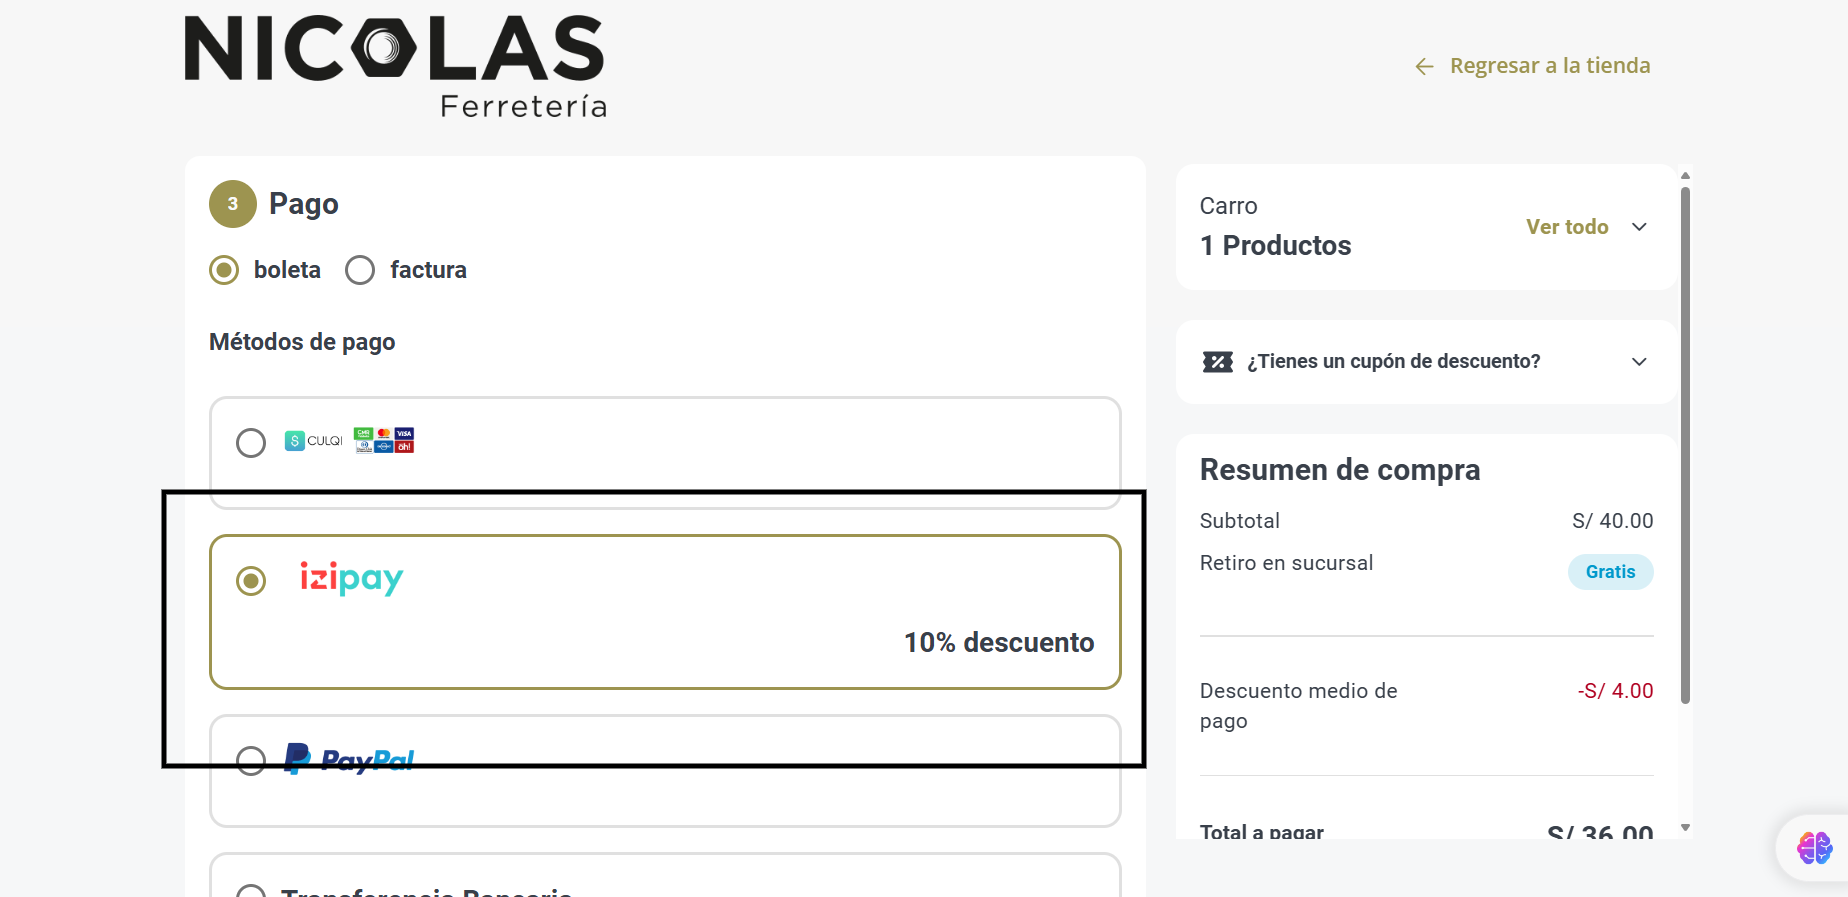1848x897 pixels.
Task: Click the summary panel scrollbar
Action: [x=1685, y=445]
